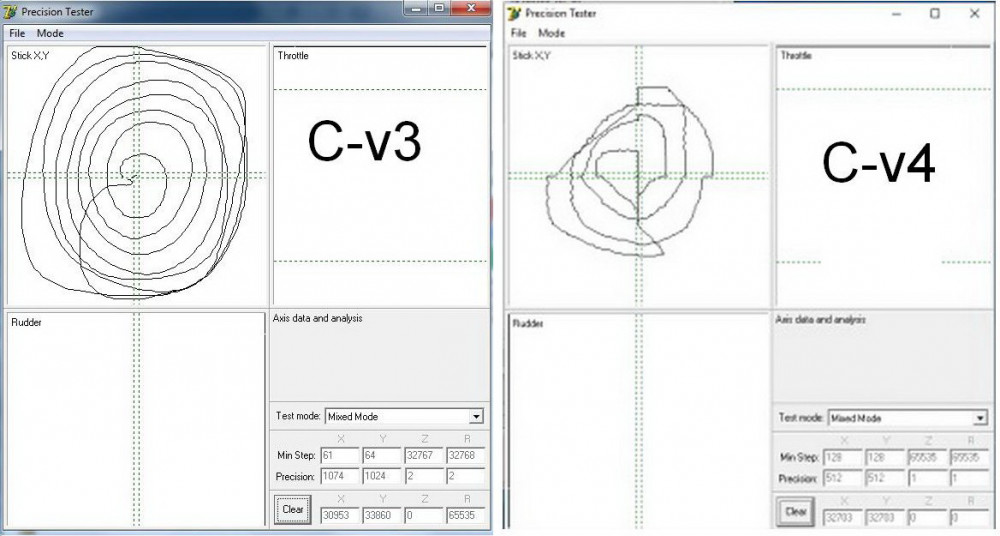
Task: Click the Precision Tester app icon in the left window's title bar
Action: point(10,11)
